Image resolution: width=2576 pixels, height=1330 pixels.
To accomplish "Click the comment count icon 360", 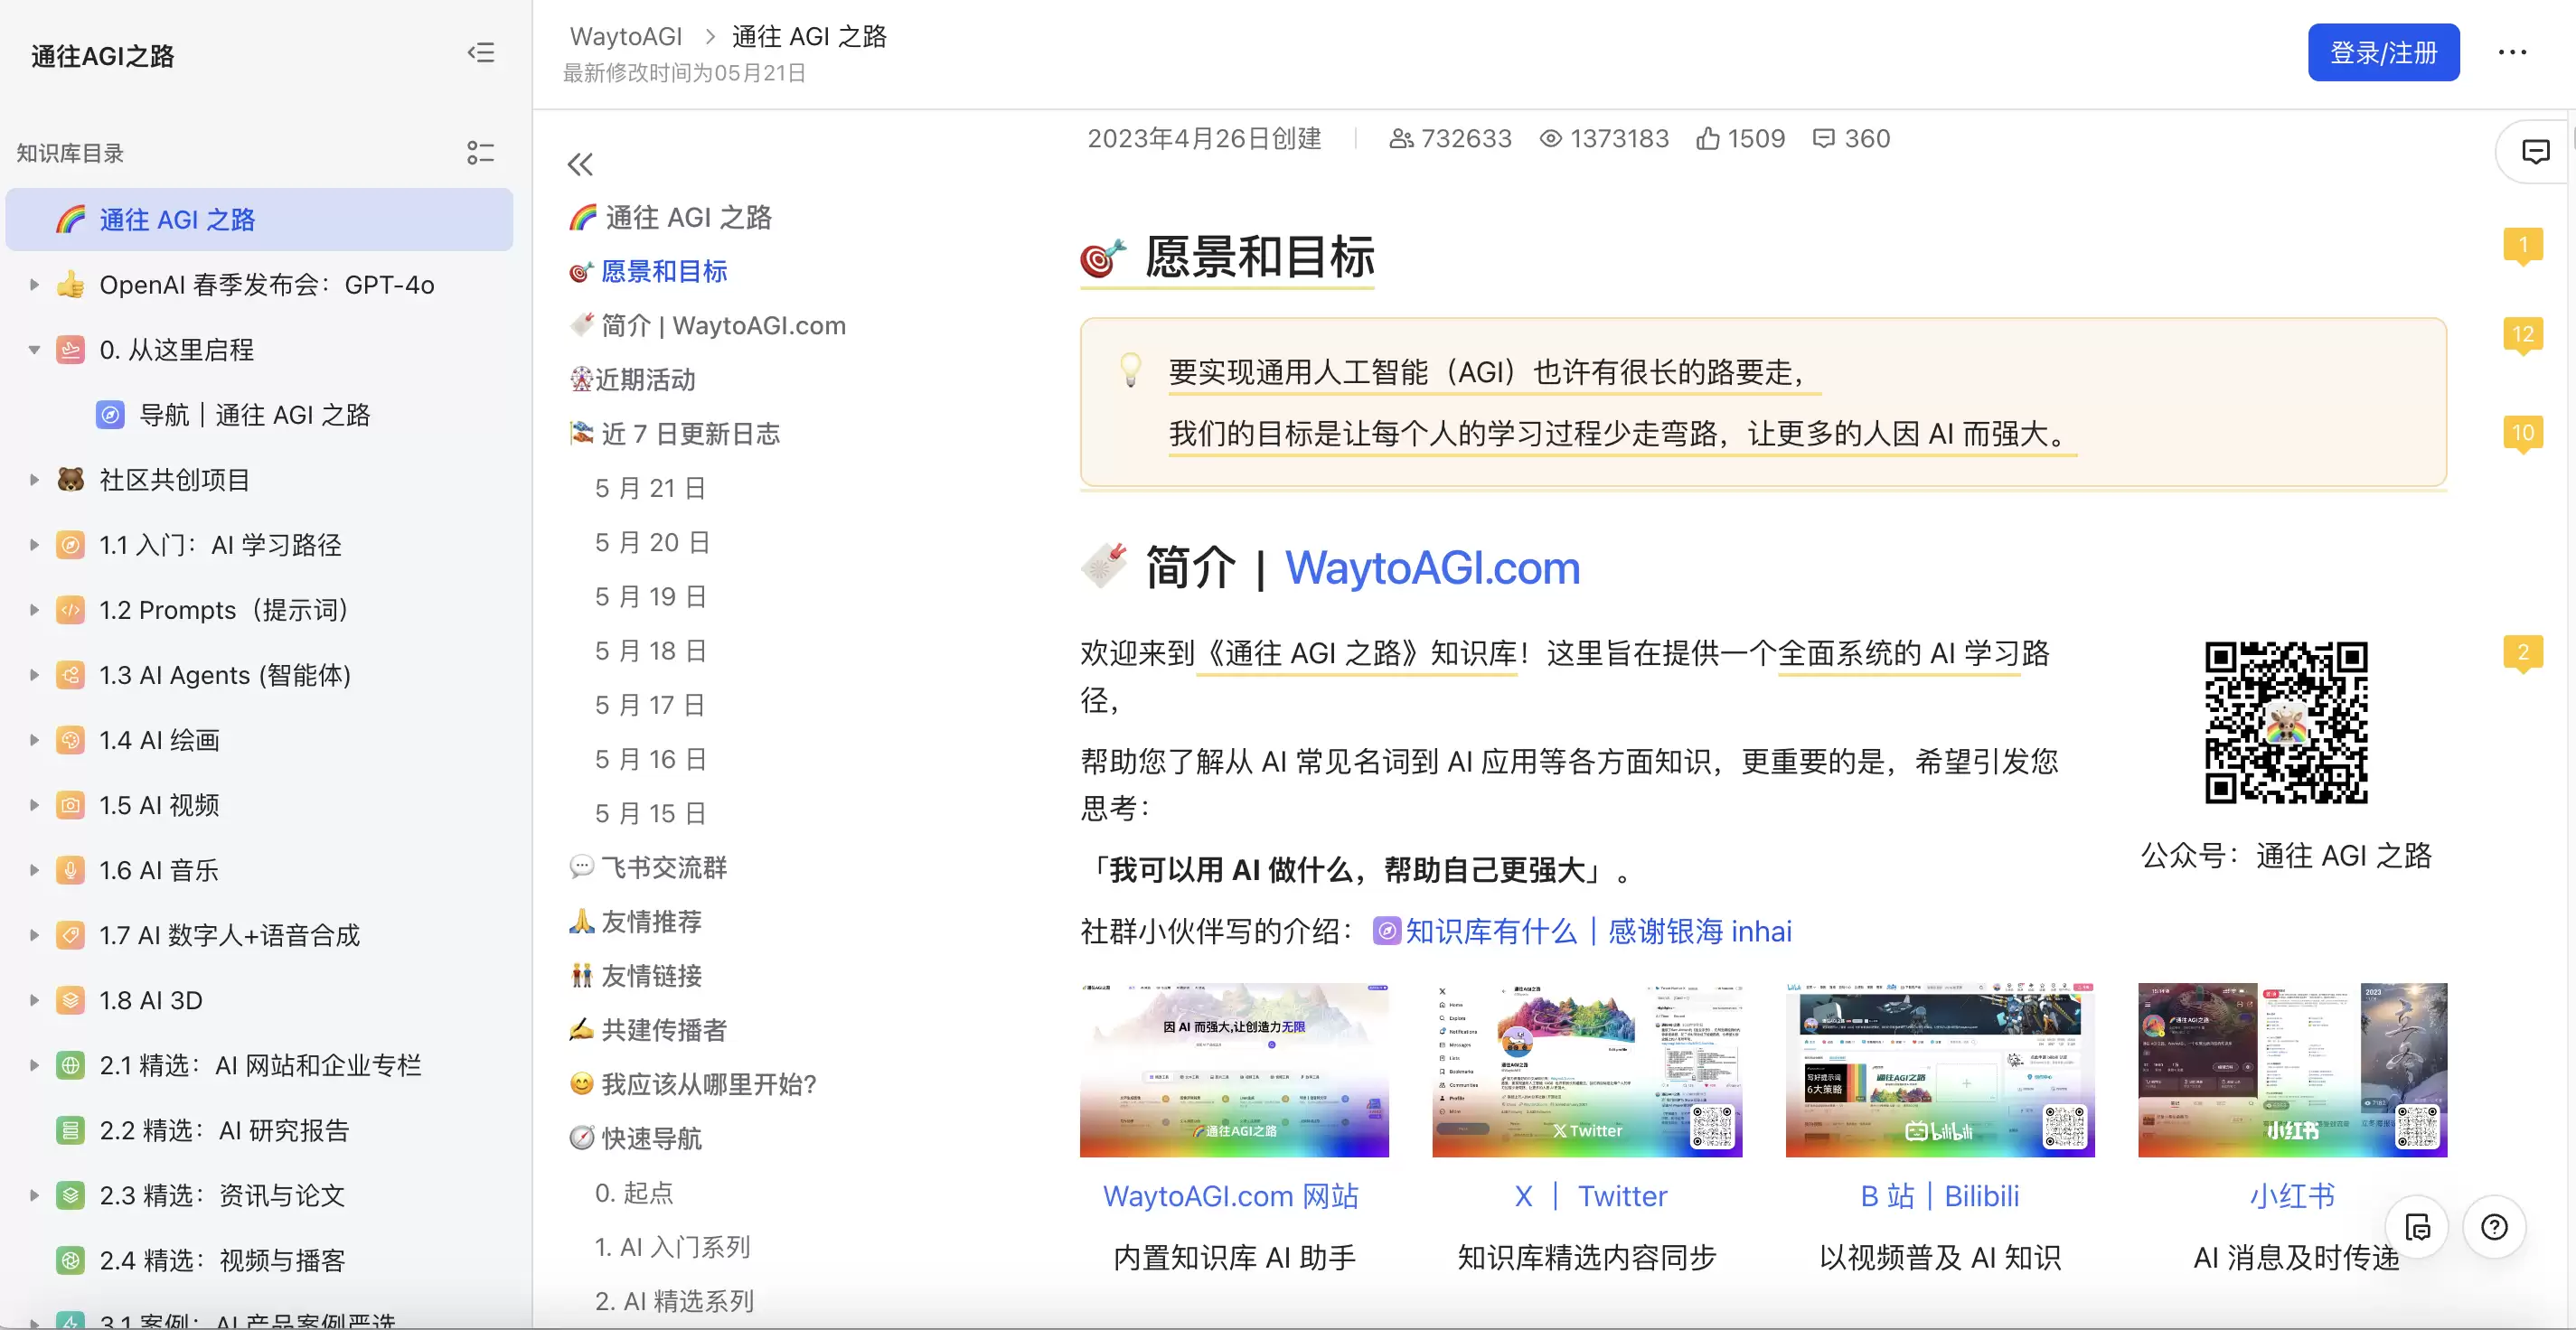I will tap(1824, 139).
